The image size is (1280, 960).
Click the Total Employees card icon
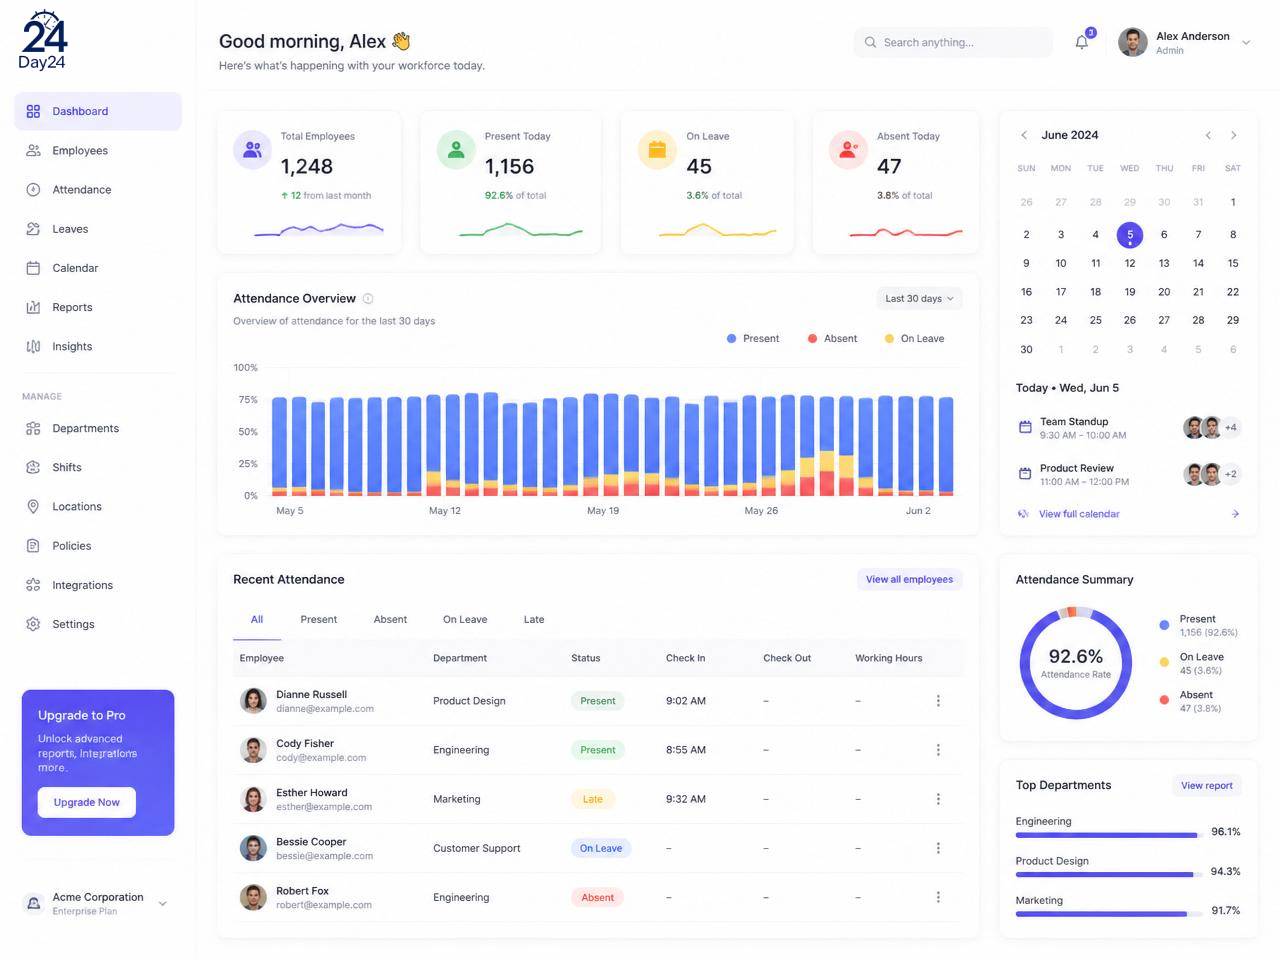252,150
